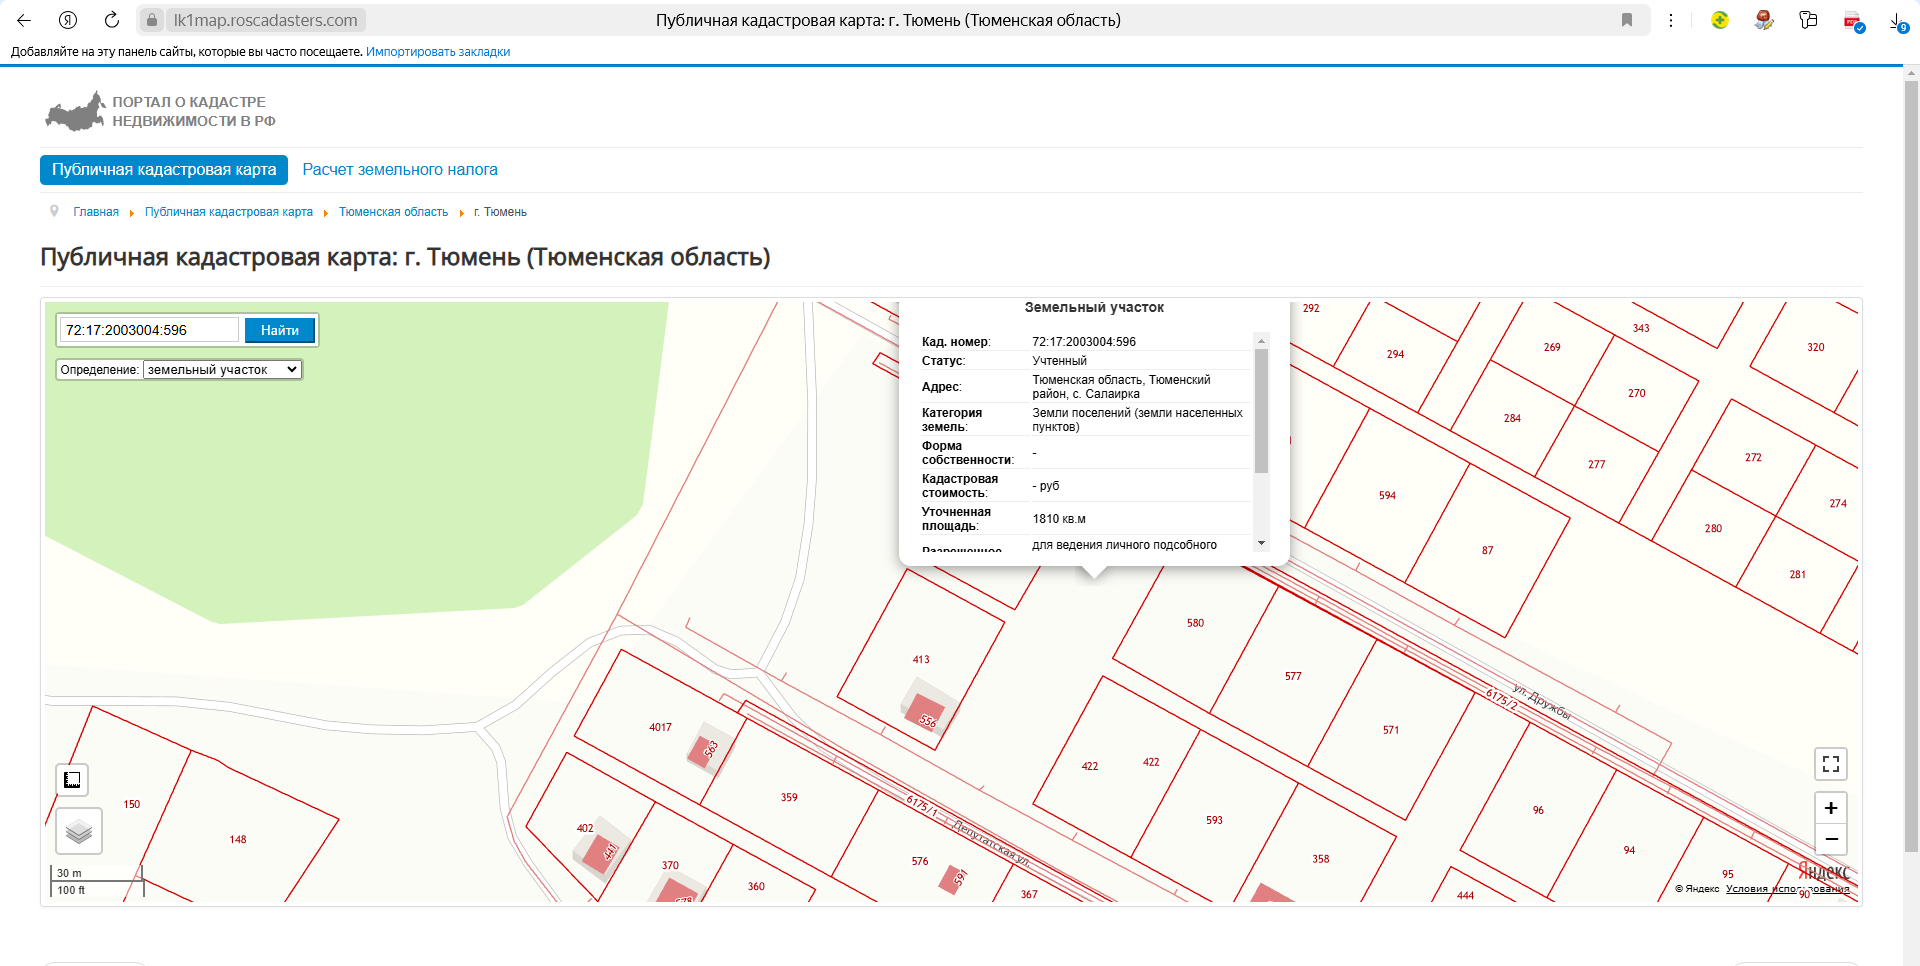Click the PDF extension icon
The height and width of the screenshot is (966, 1920).
[x=1852, y=21]
